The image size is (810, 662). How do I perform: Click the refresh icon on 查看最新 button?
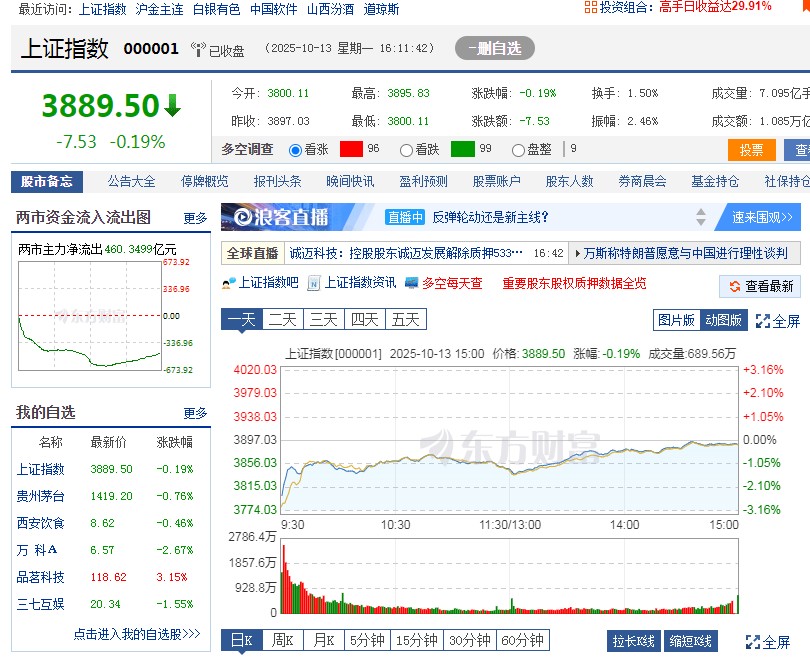[x=733, y=284]
